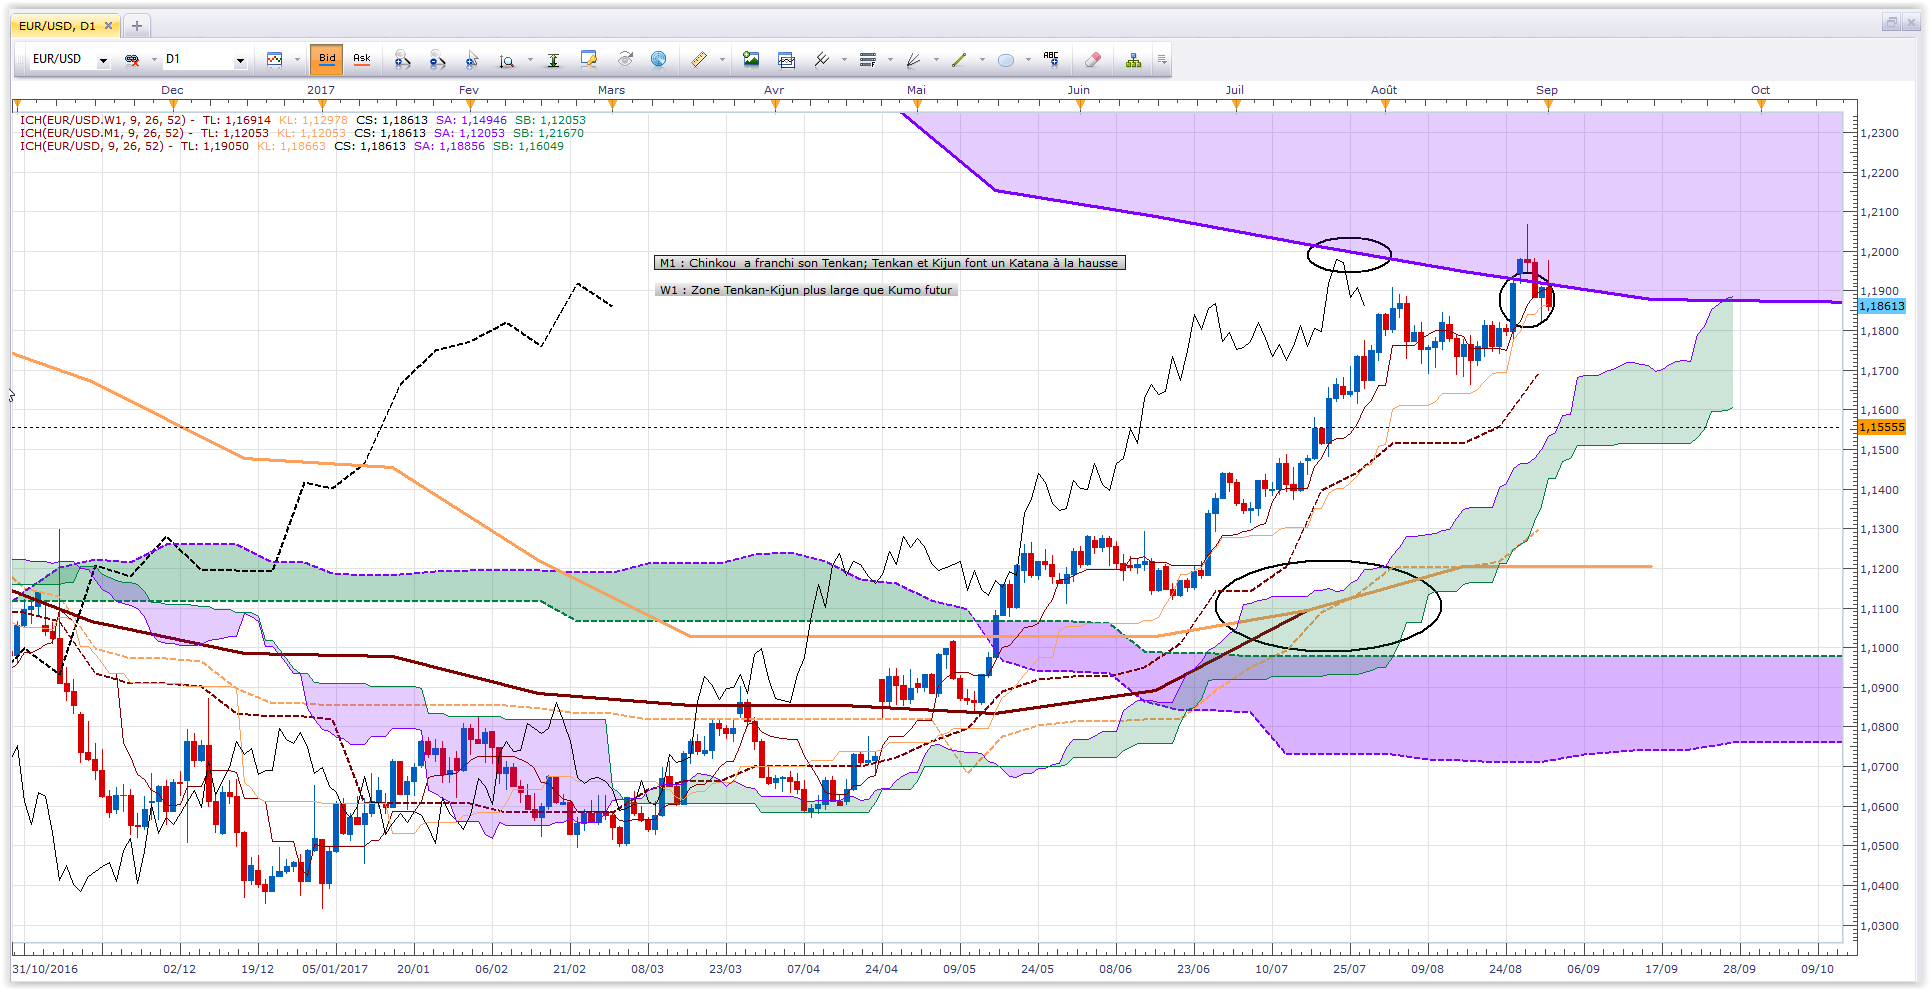Close the EUR/USD, D1 tab
This screenshot has width=1930, height=990.
coord(108,26)
